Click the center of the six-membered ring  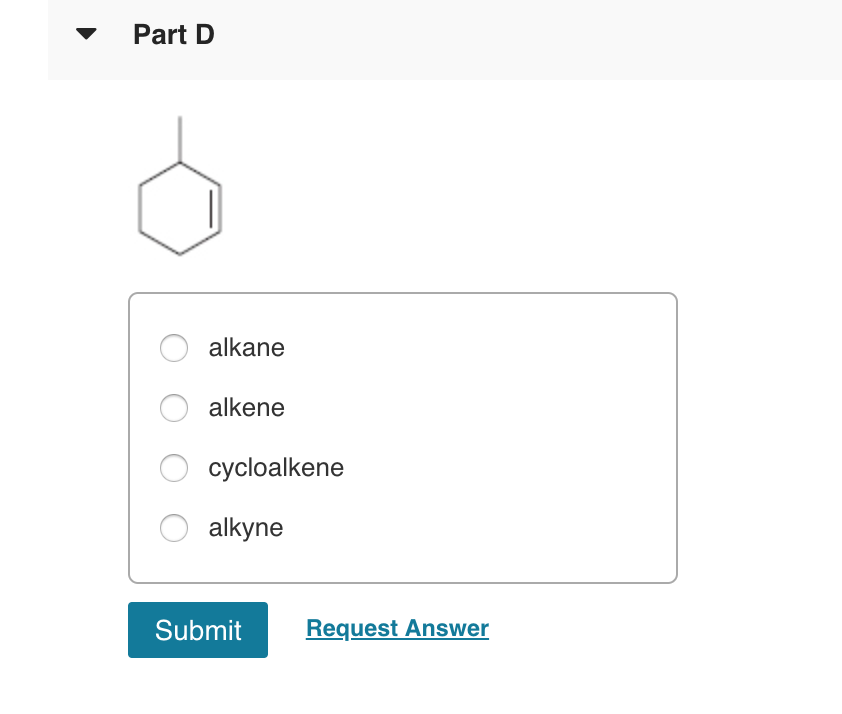[180, 209]
